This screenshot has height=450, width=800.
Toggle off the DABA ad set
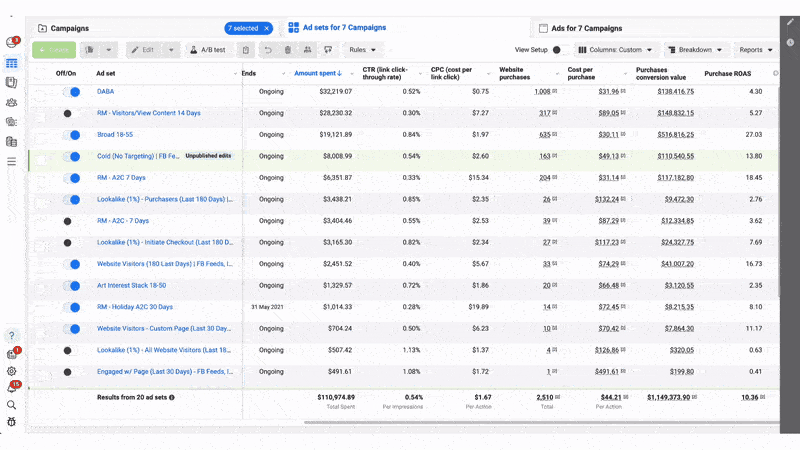pyautogui.click(x=71, y=92)
